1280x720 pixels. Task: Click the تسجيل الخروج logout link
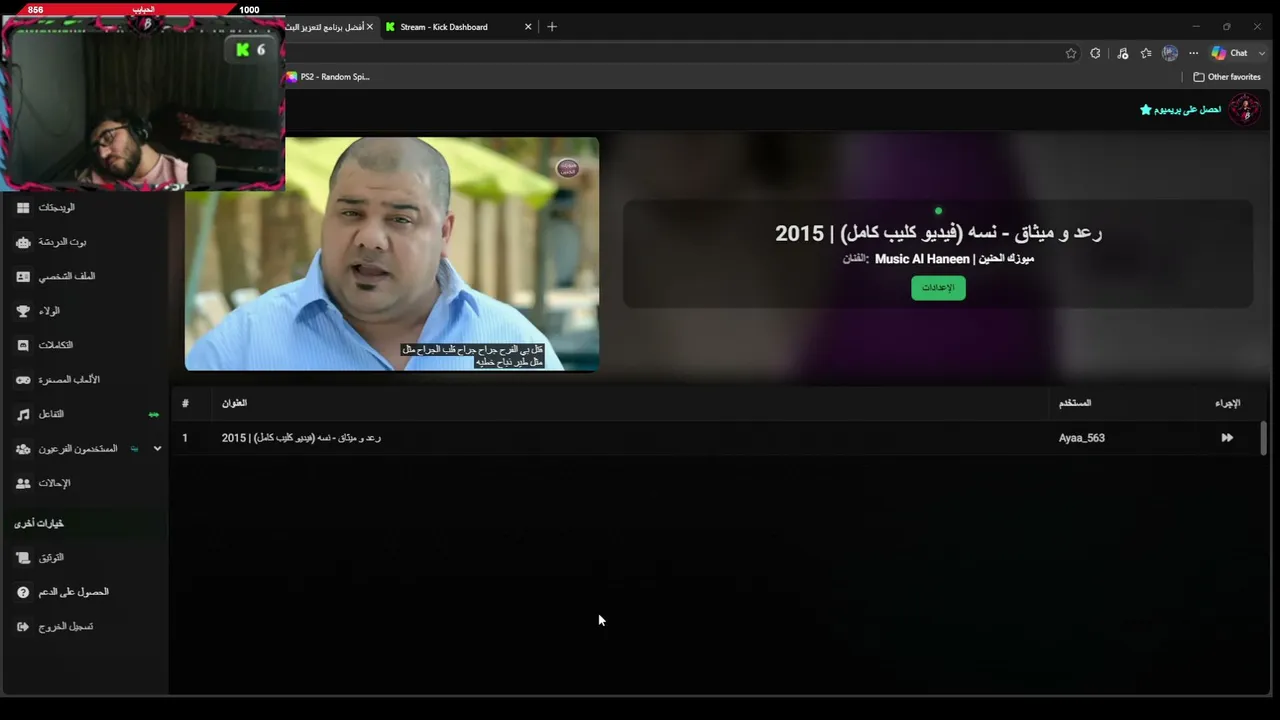coord(65,626)
